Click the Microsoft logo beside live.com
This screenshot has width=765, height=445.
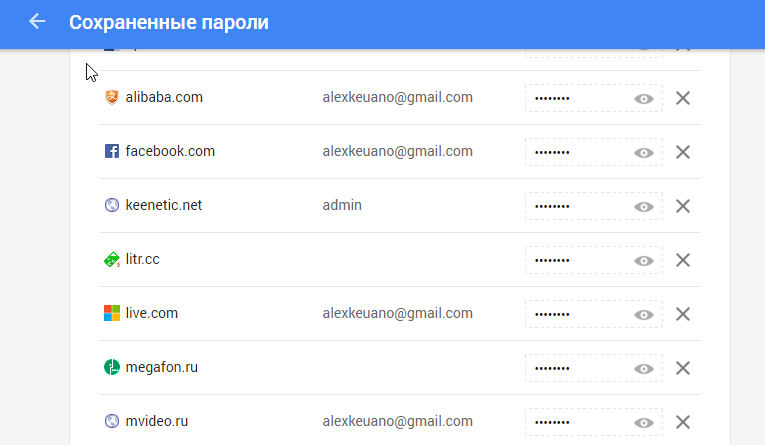112,314
